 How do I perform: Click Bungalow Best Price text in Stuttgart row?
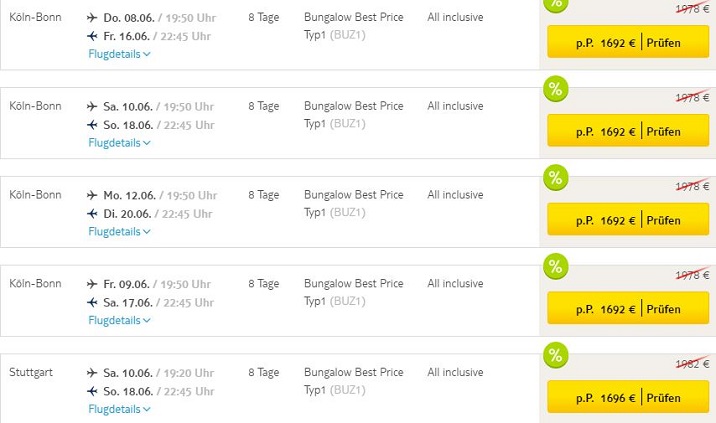click(x=353, y=373)
